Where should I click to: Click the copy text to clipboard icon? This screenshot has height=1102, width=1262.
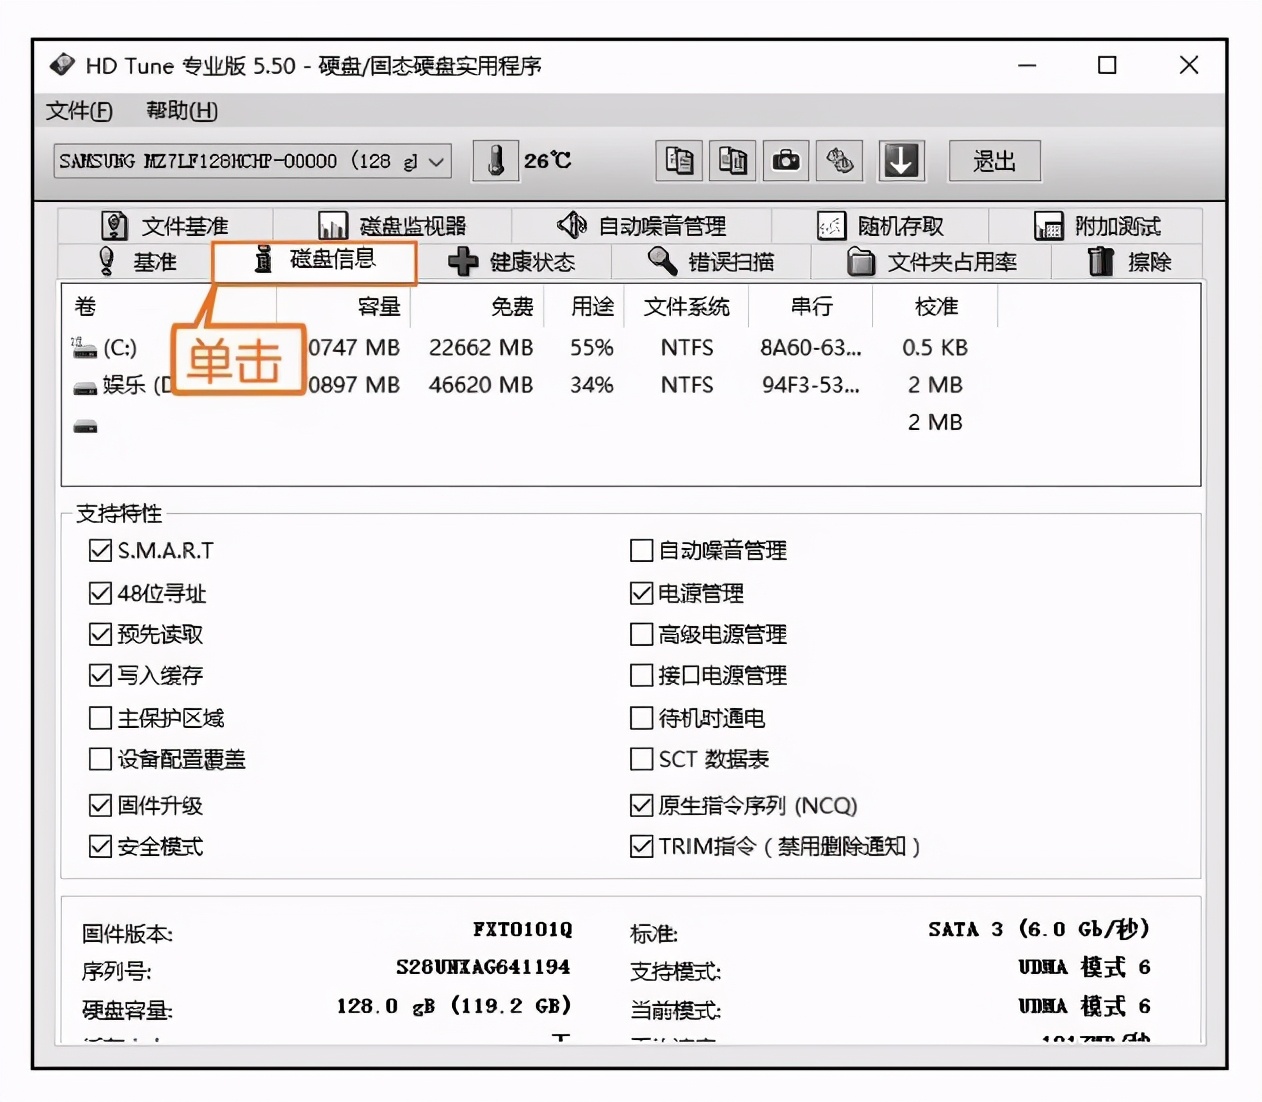[679, 160]
